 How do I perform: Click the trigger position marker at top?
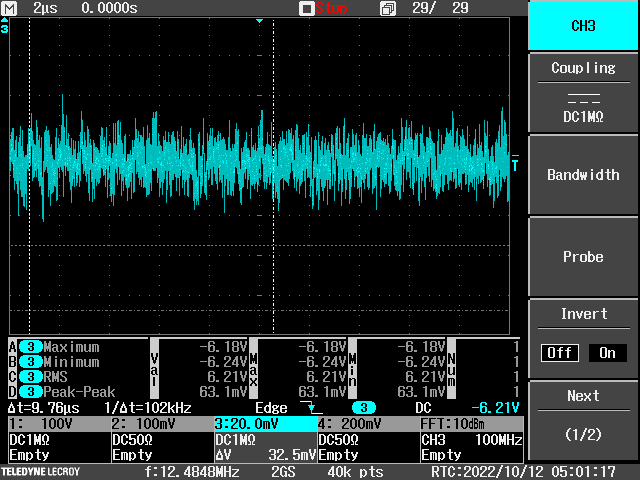click(x=259, y=21)
